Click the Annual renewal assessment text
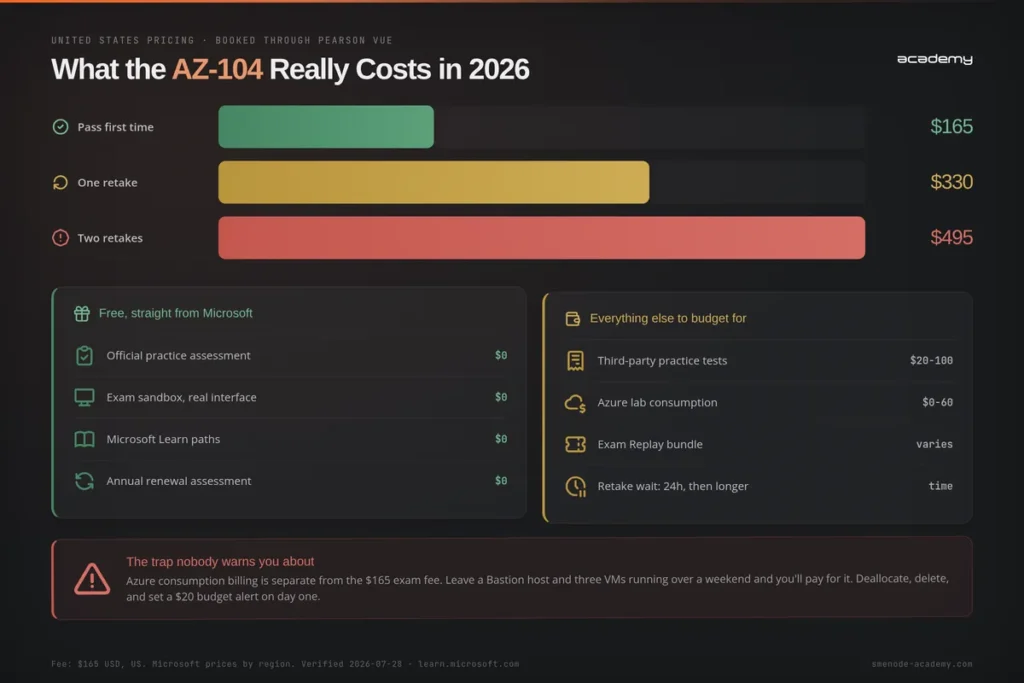 179,481
